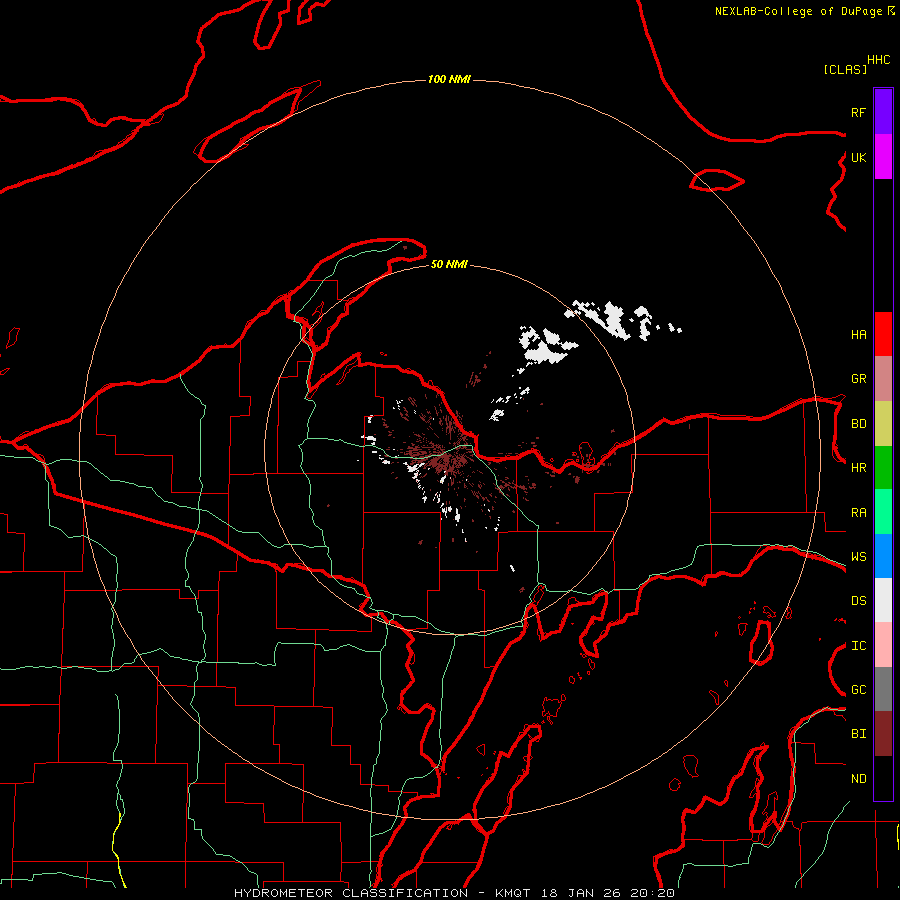
Task: Click the WS blue legend swatch
Action: point(883,556)
